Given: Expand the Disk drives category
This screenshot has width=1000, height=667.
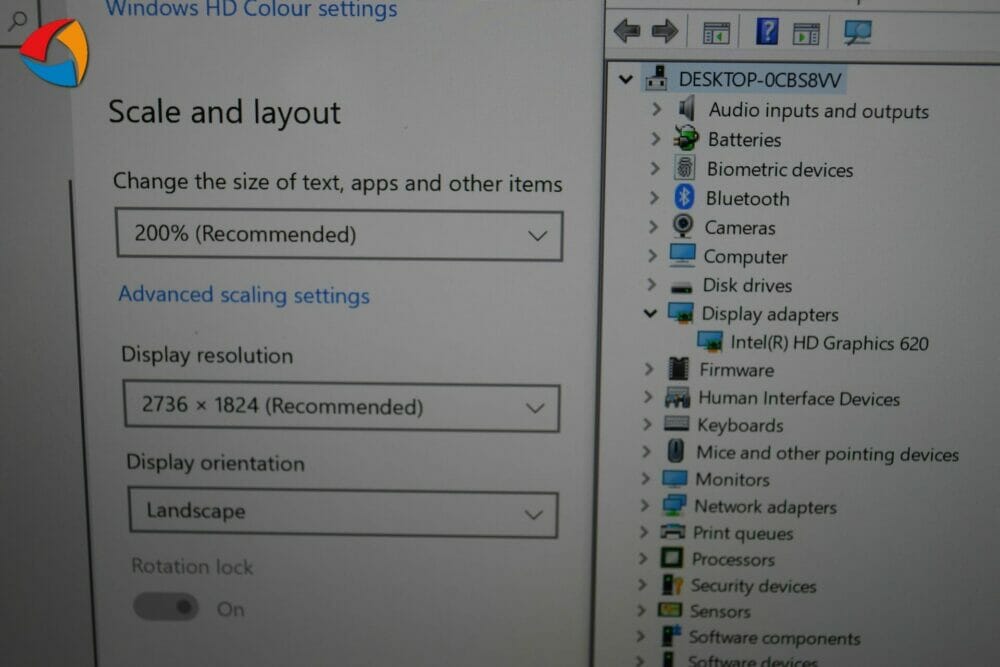Looking at the screenshot, I should coord(651,284).
